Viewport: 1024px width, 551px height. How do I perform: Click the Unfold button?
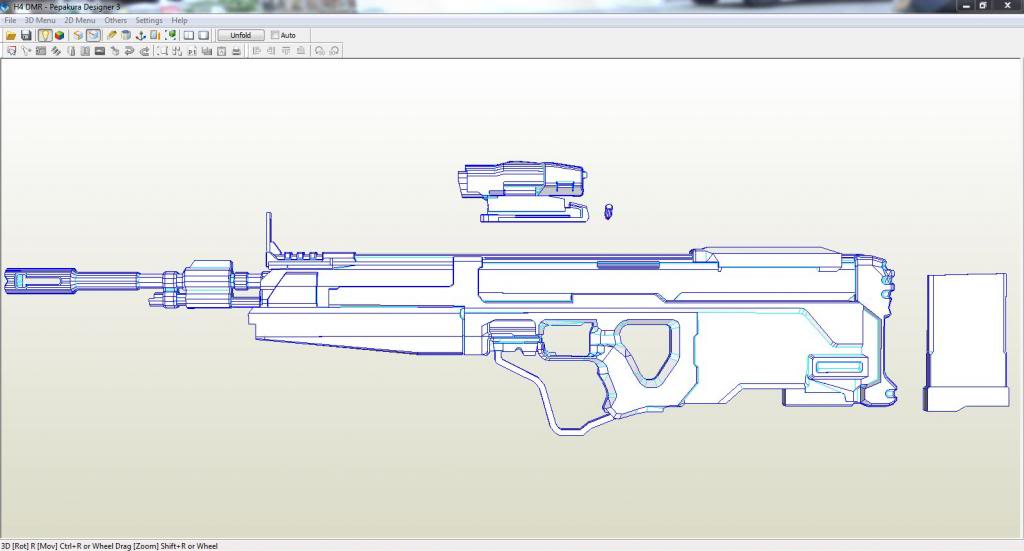tap(241, 35)
